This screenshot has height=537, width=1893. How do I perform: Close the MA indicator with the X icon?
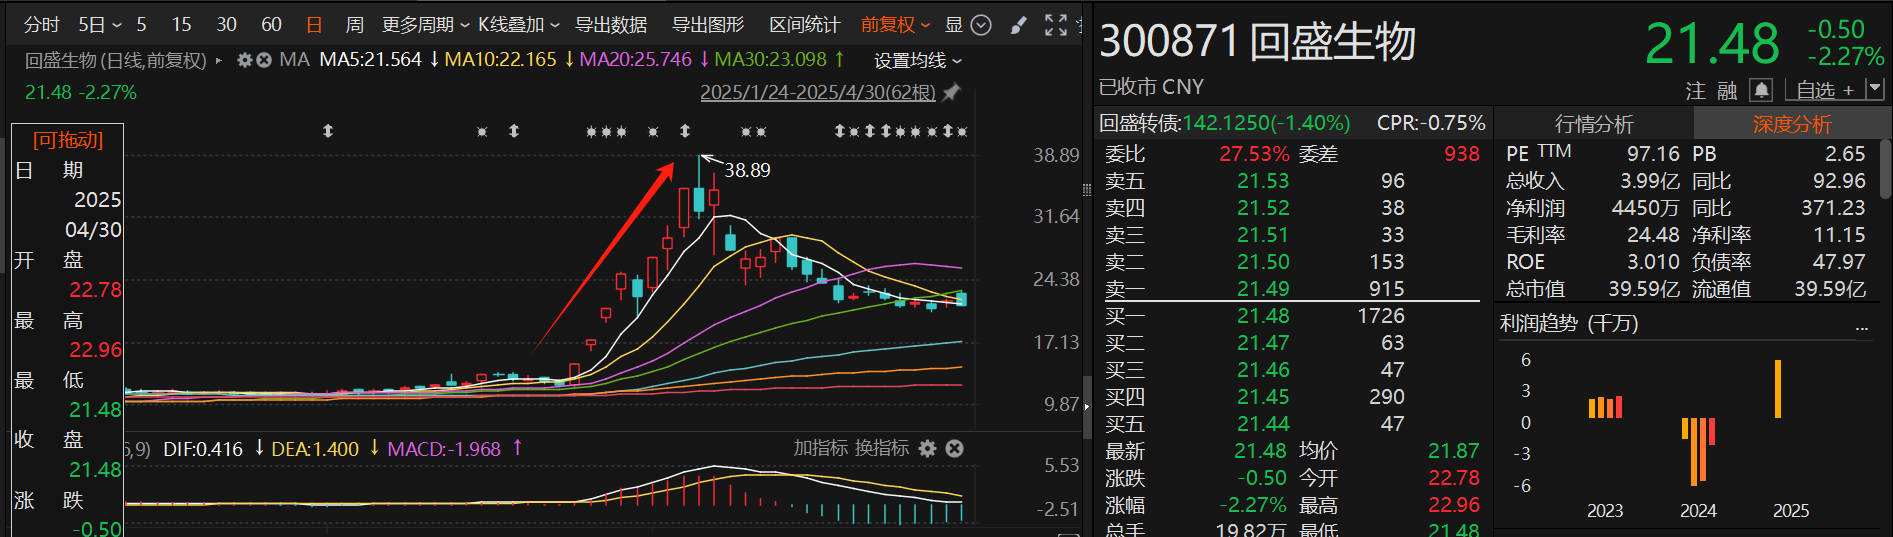264,60
